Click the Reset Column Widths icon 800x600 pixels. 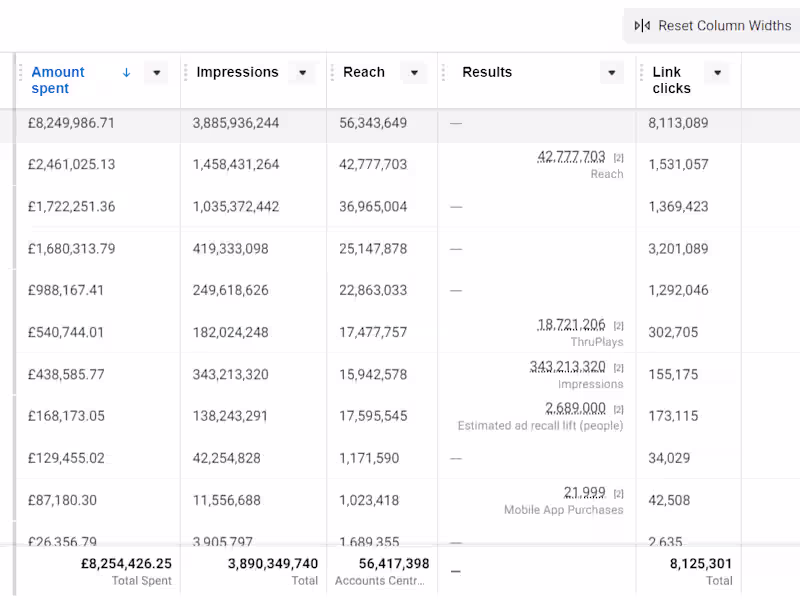(x=642, y=26)
